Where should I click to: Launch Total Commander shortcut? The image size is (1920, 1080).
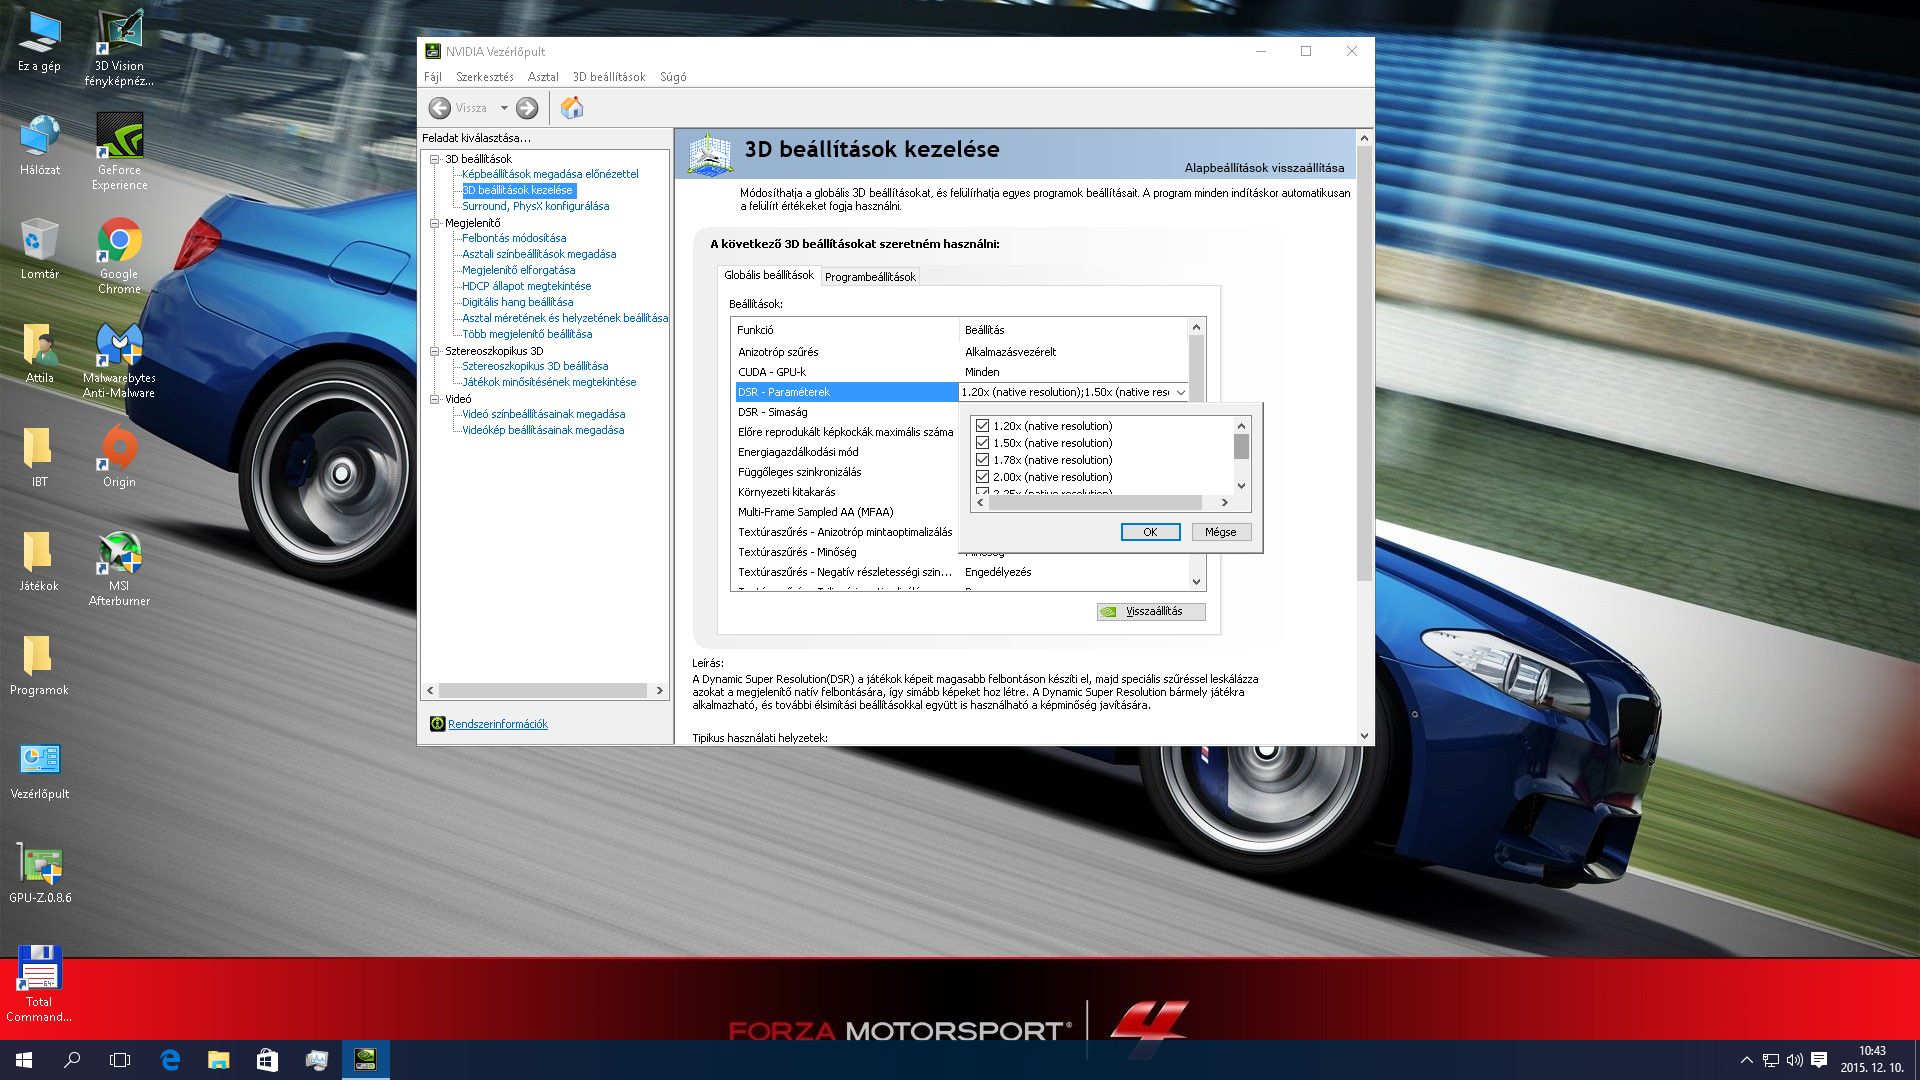(39, 984)
